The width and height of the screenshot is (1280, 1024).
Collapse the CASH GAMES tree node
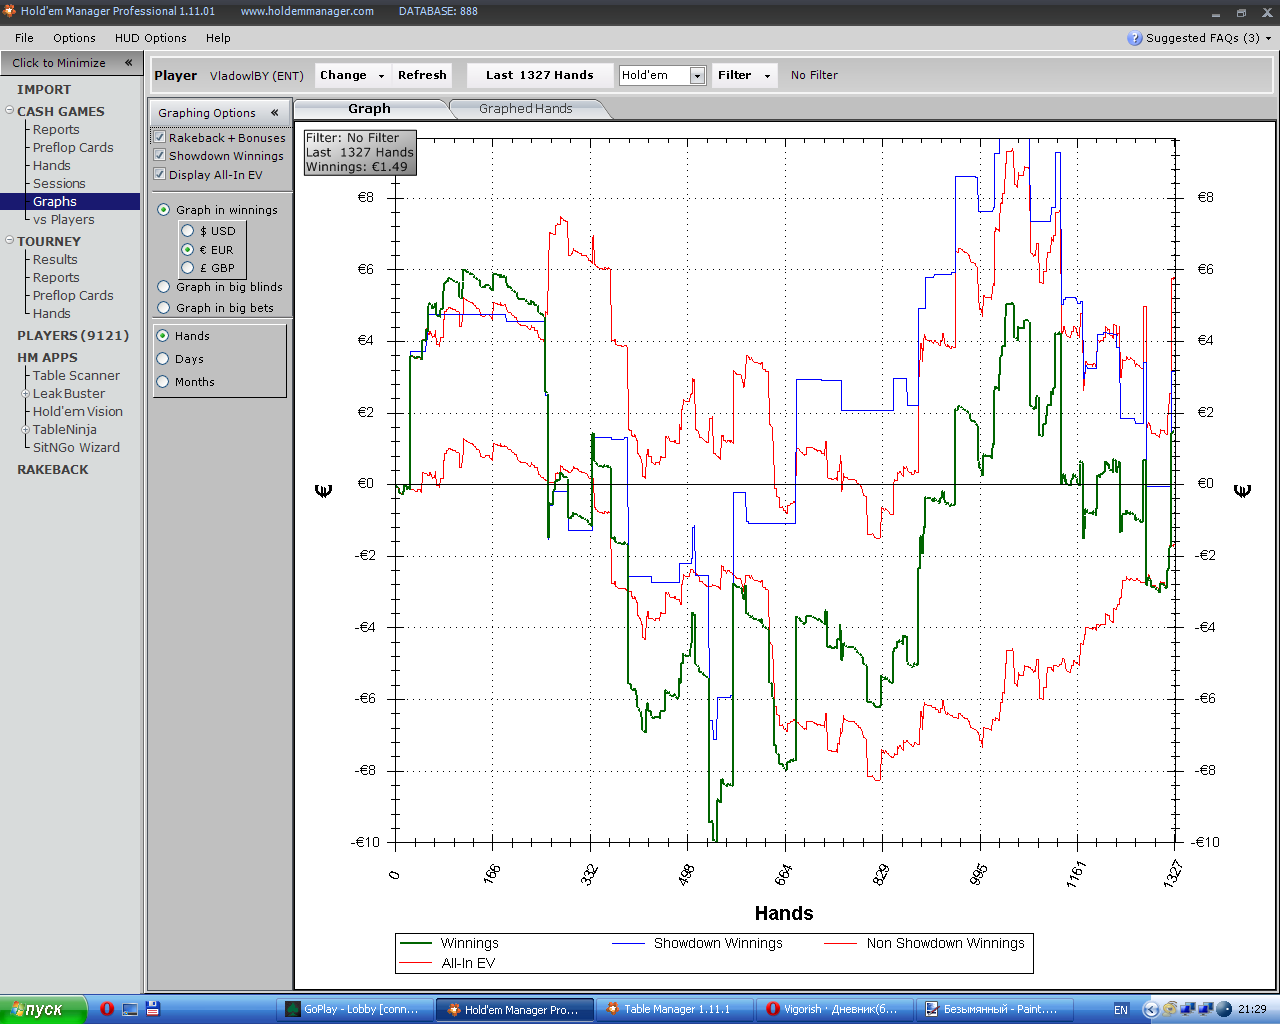pos(10,111)
